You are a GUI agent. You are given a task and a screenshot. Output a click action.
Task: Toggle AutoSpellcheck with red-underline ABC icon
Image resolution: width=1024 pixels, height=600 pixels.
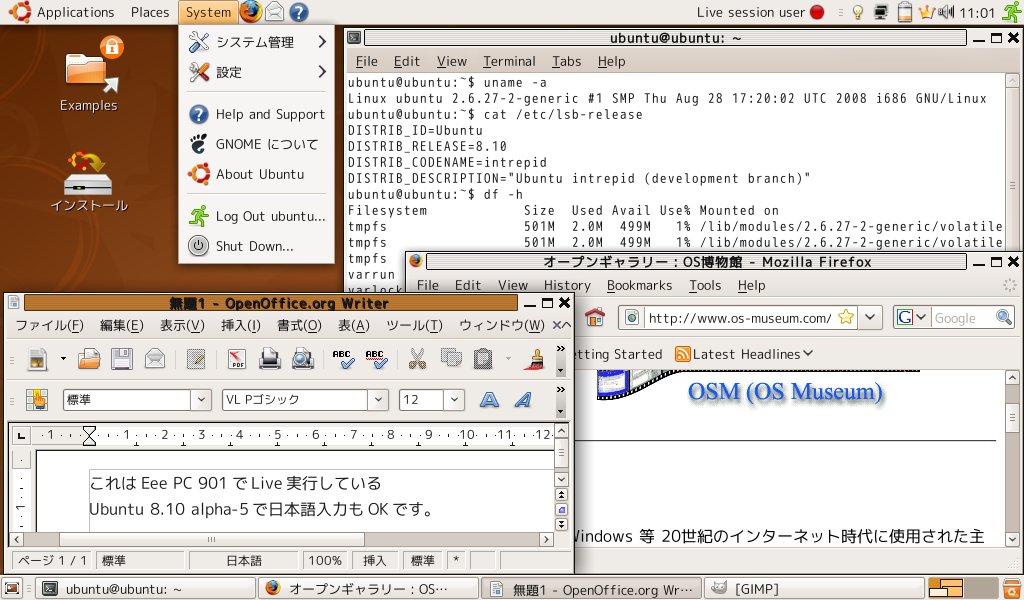tap(376, 359)
